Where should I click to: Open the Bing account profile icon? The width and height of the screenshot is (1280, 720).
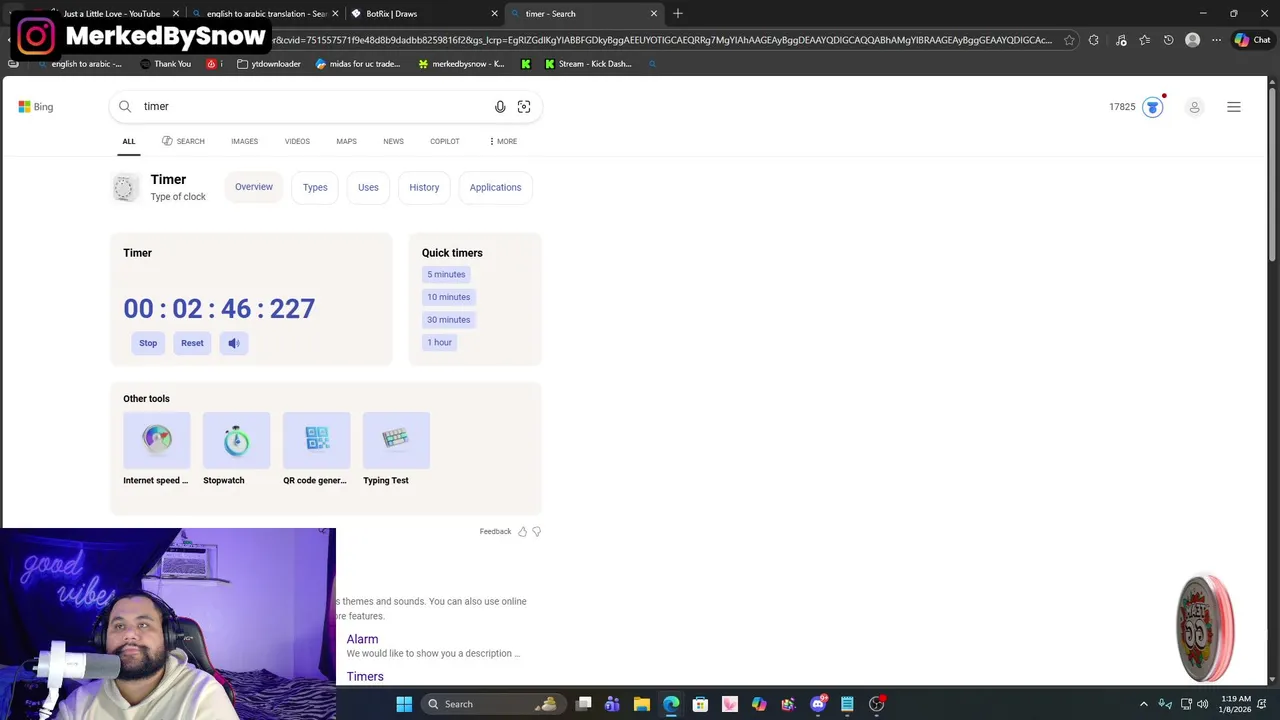pyautogui.click(x=1194, y=107)
